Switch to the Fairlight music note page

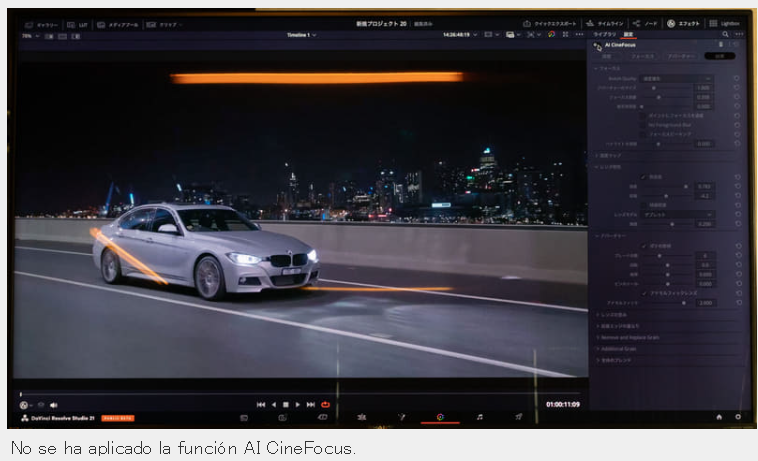(x=480, y=417)
